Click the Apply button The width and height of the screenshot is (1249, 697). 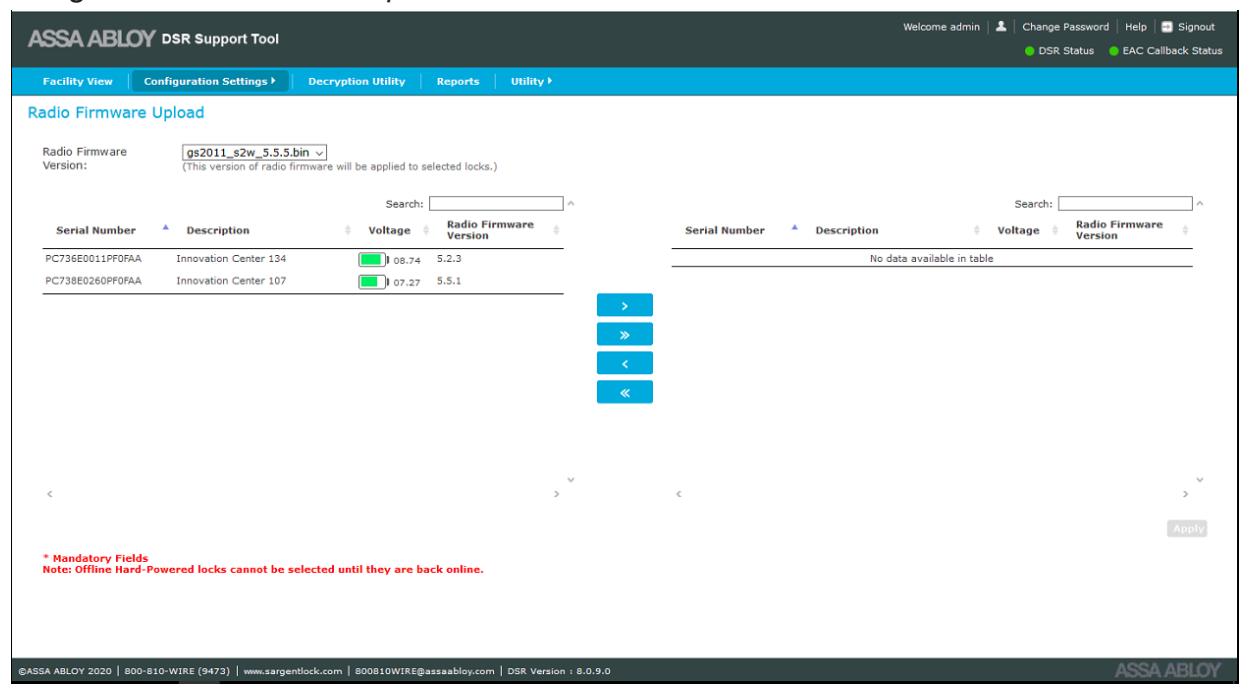coord(1187,529)
